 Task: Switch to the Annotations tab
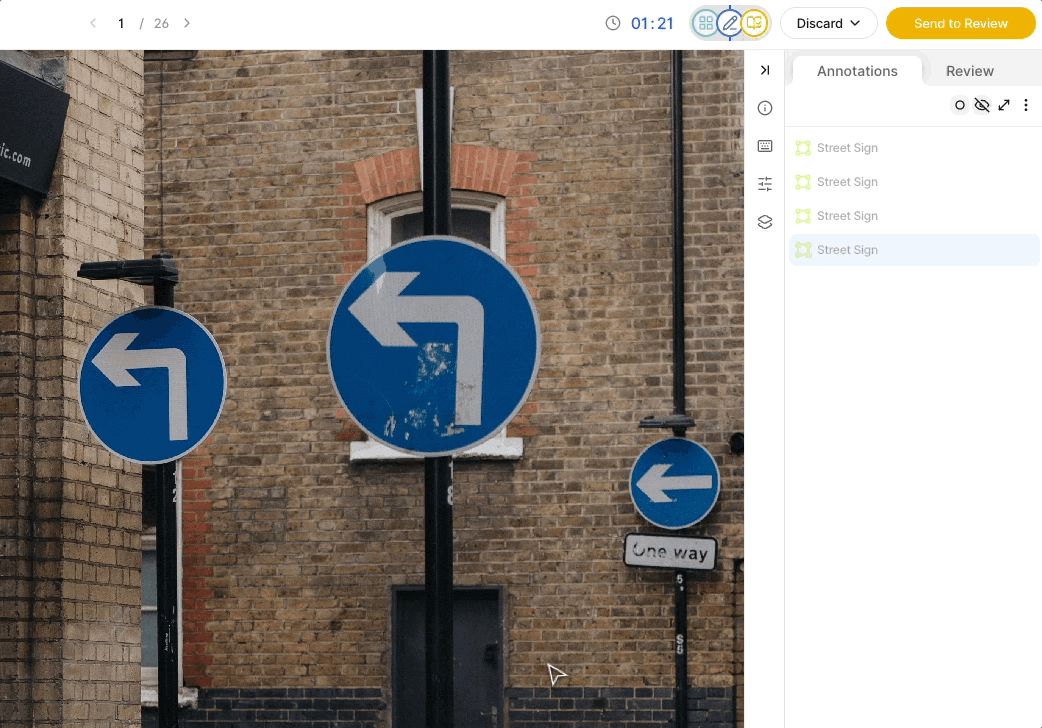click(857, 71)
